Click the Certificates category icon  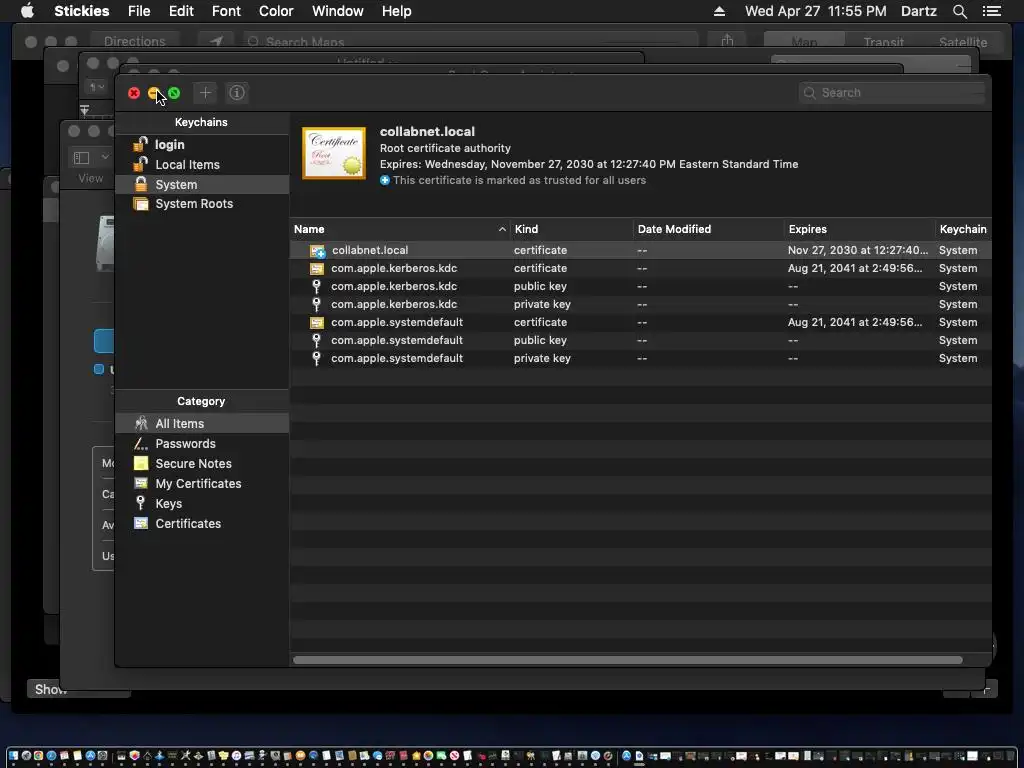tap(140, 523)
